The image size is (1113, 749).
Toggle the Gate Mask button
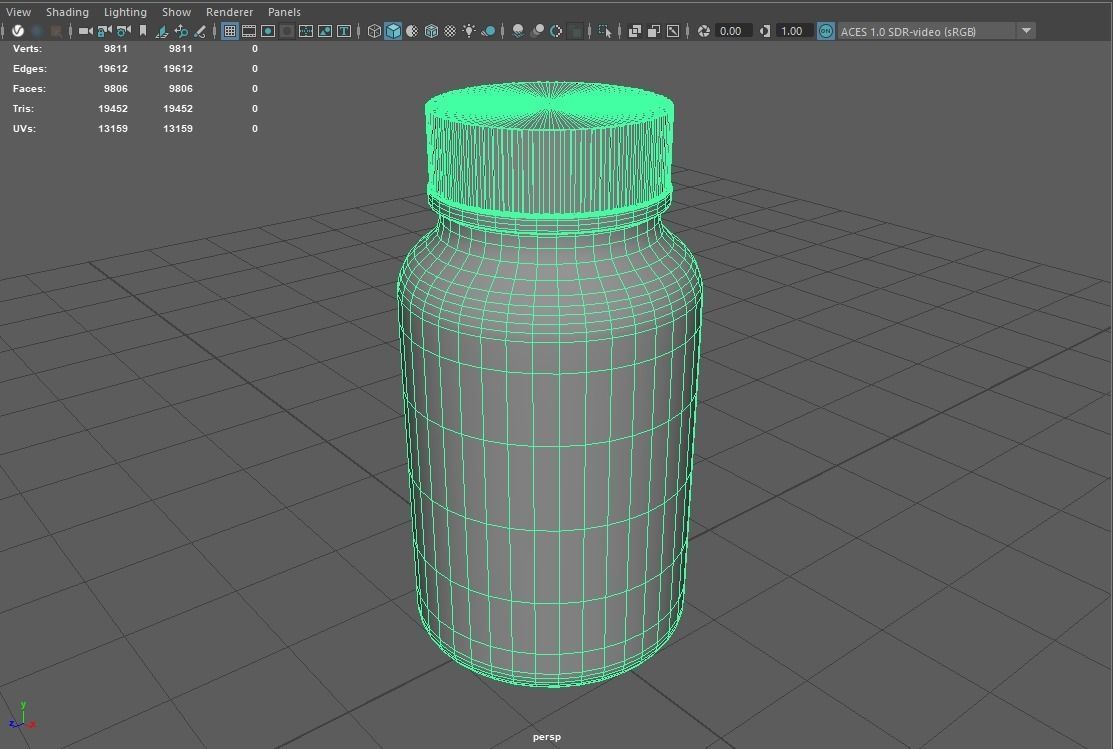pyautogui.click(x=287, y=31)
